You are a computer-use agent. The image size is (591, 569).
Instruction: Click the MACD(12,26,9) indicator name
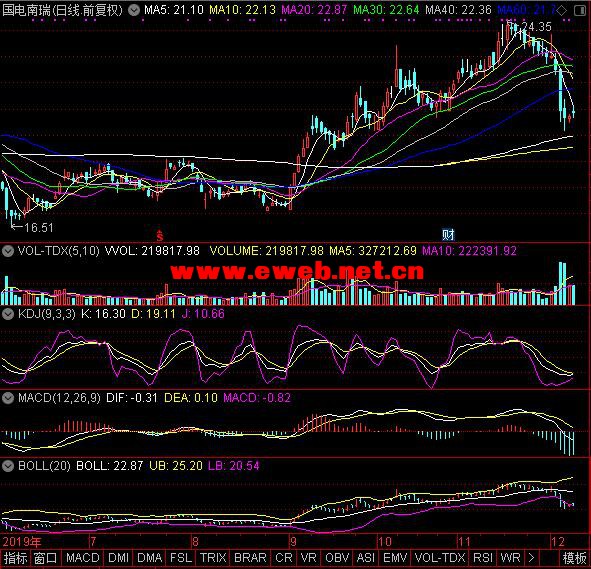point(59,398)
